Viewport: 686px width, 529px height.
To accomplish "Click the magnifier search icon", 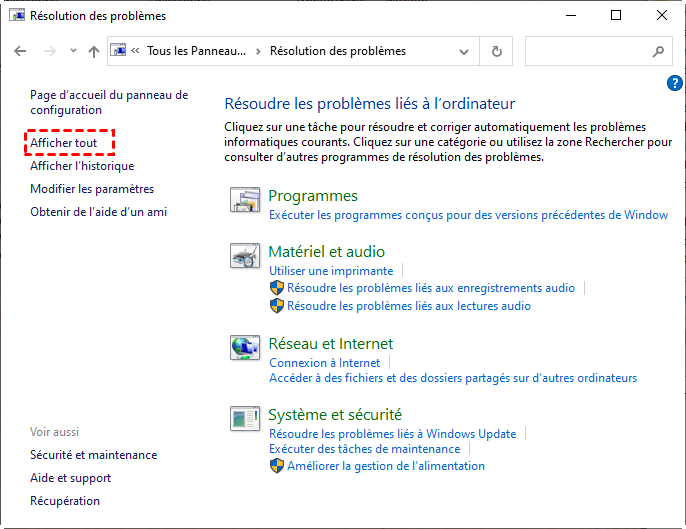I will pos(658,52).
